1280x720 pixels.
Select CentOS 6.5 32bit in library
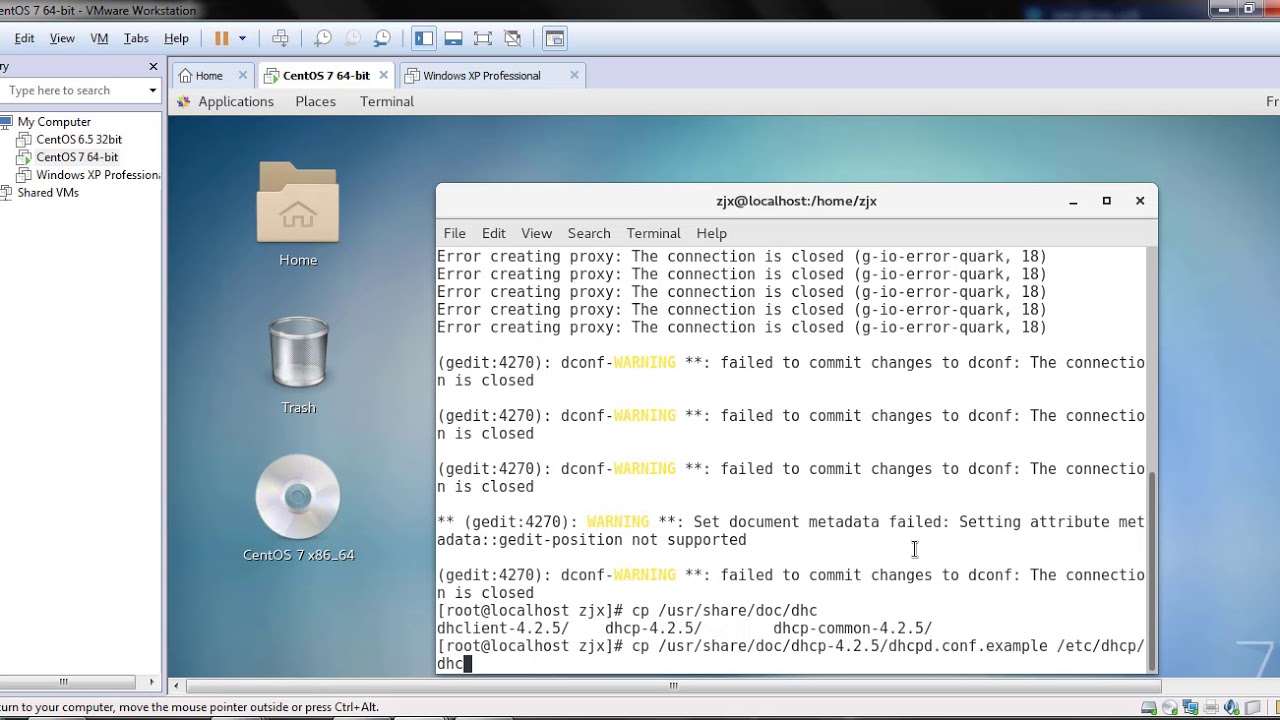click(x=78, y=140)
